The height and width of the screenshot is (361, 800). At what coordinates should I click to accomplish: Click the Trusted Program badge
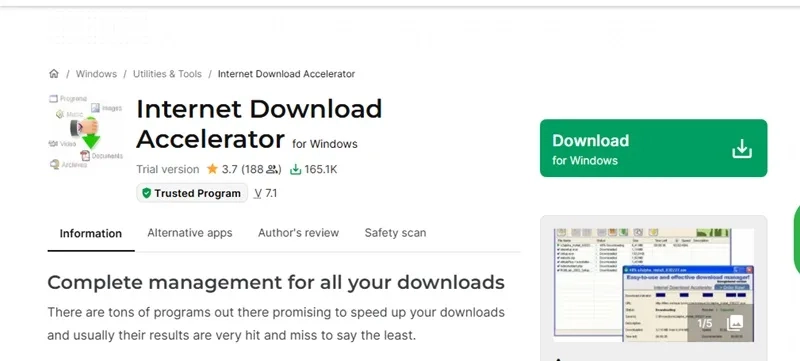(x=192, y=193)
